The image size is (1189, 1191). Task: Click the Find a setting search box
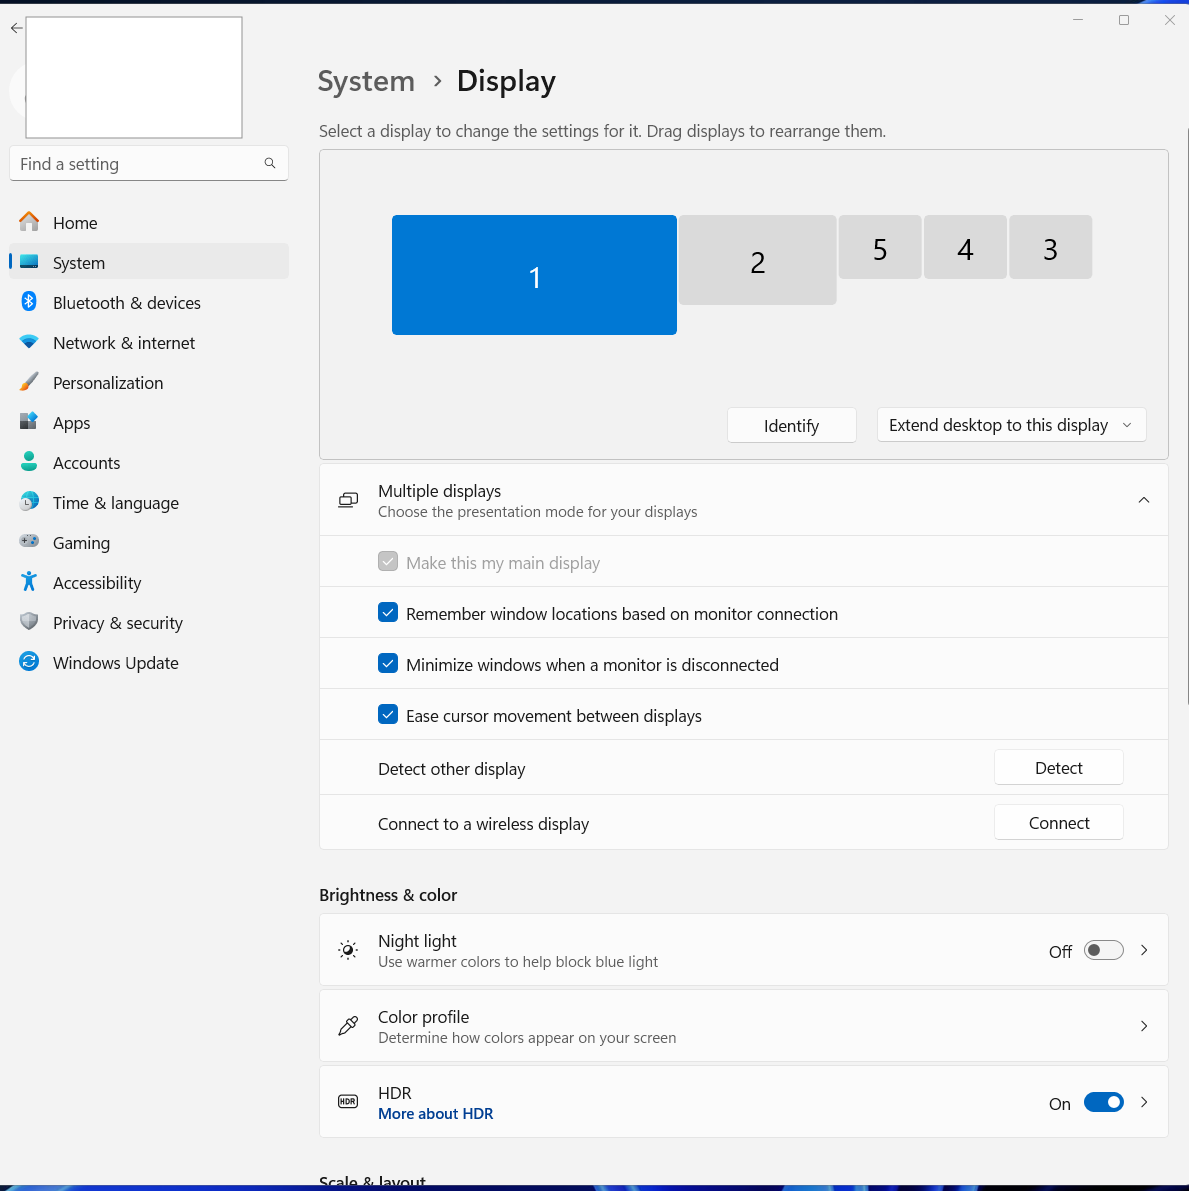tap(149, 163)
